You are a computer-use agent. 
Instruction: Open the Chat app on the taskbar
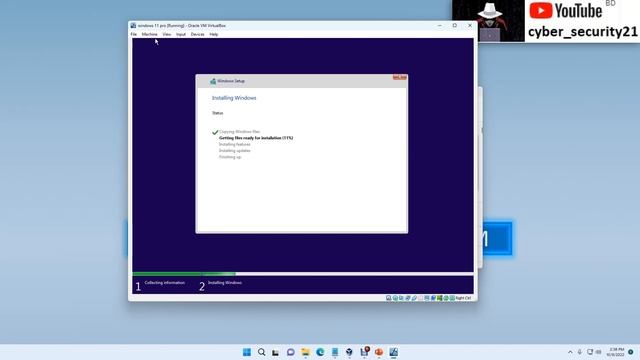291,352
